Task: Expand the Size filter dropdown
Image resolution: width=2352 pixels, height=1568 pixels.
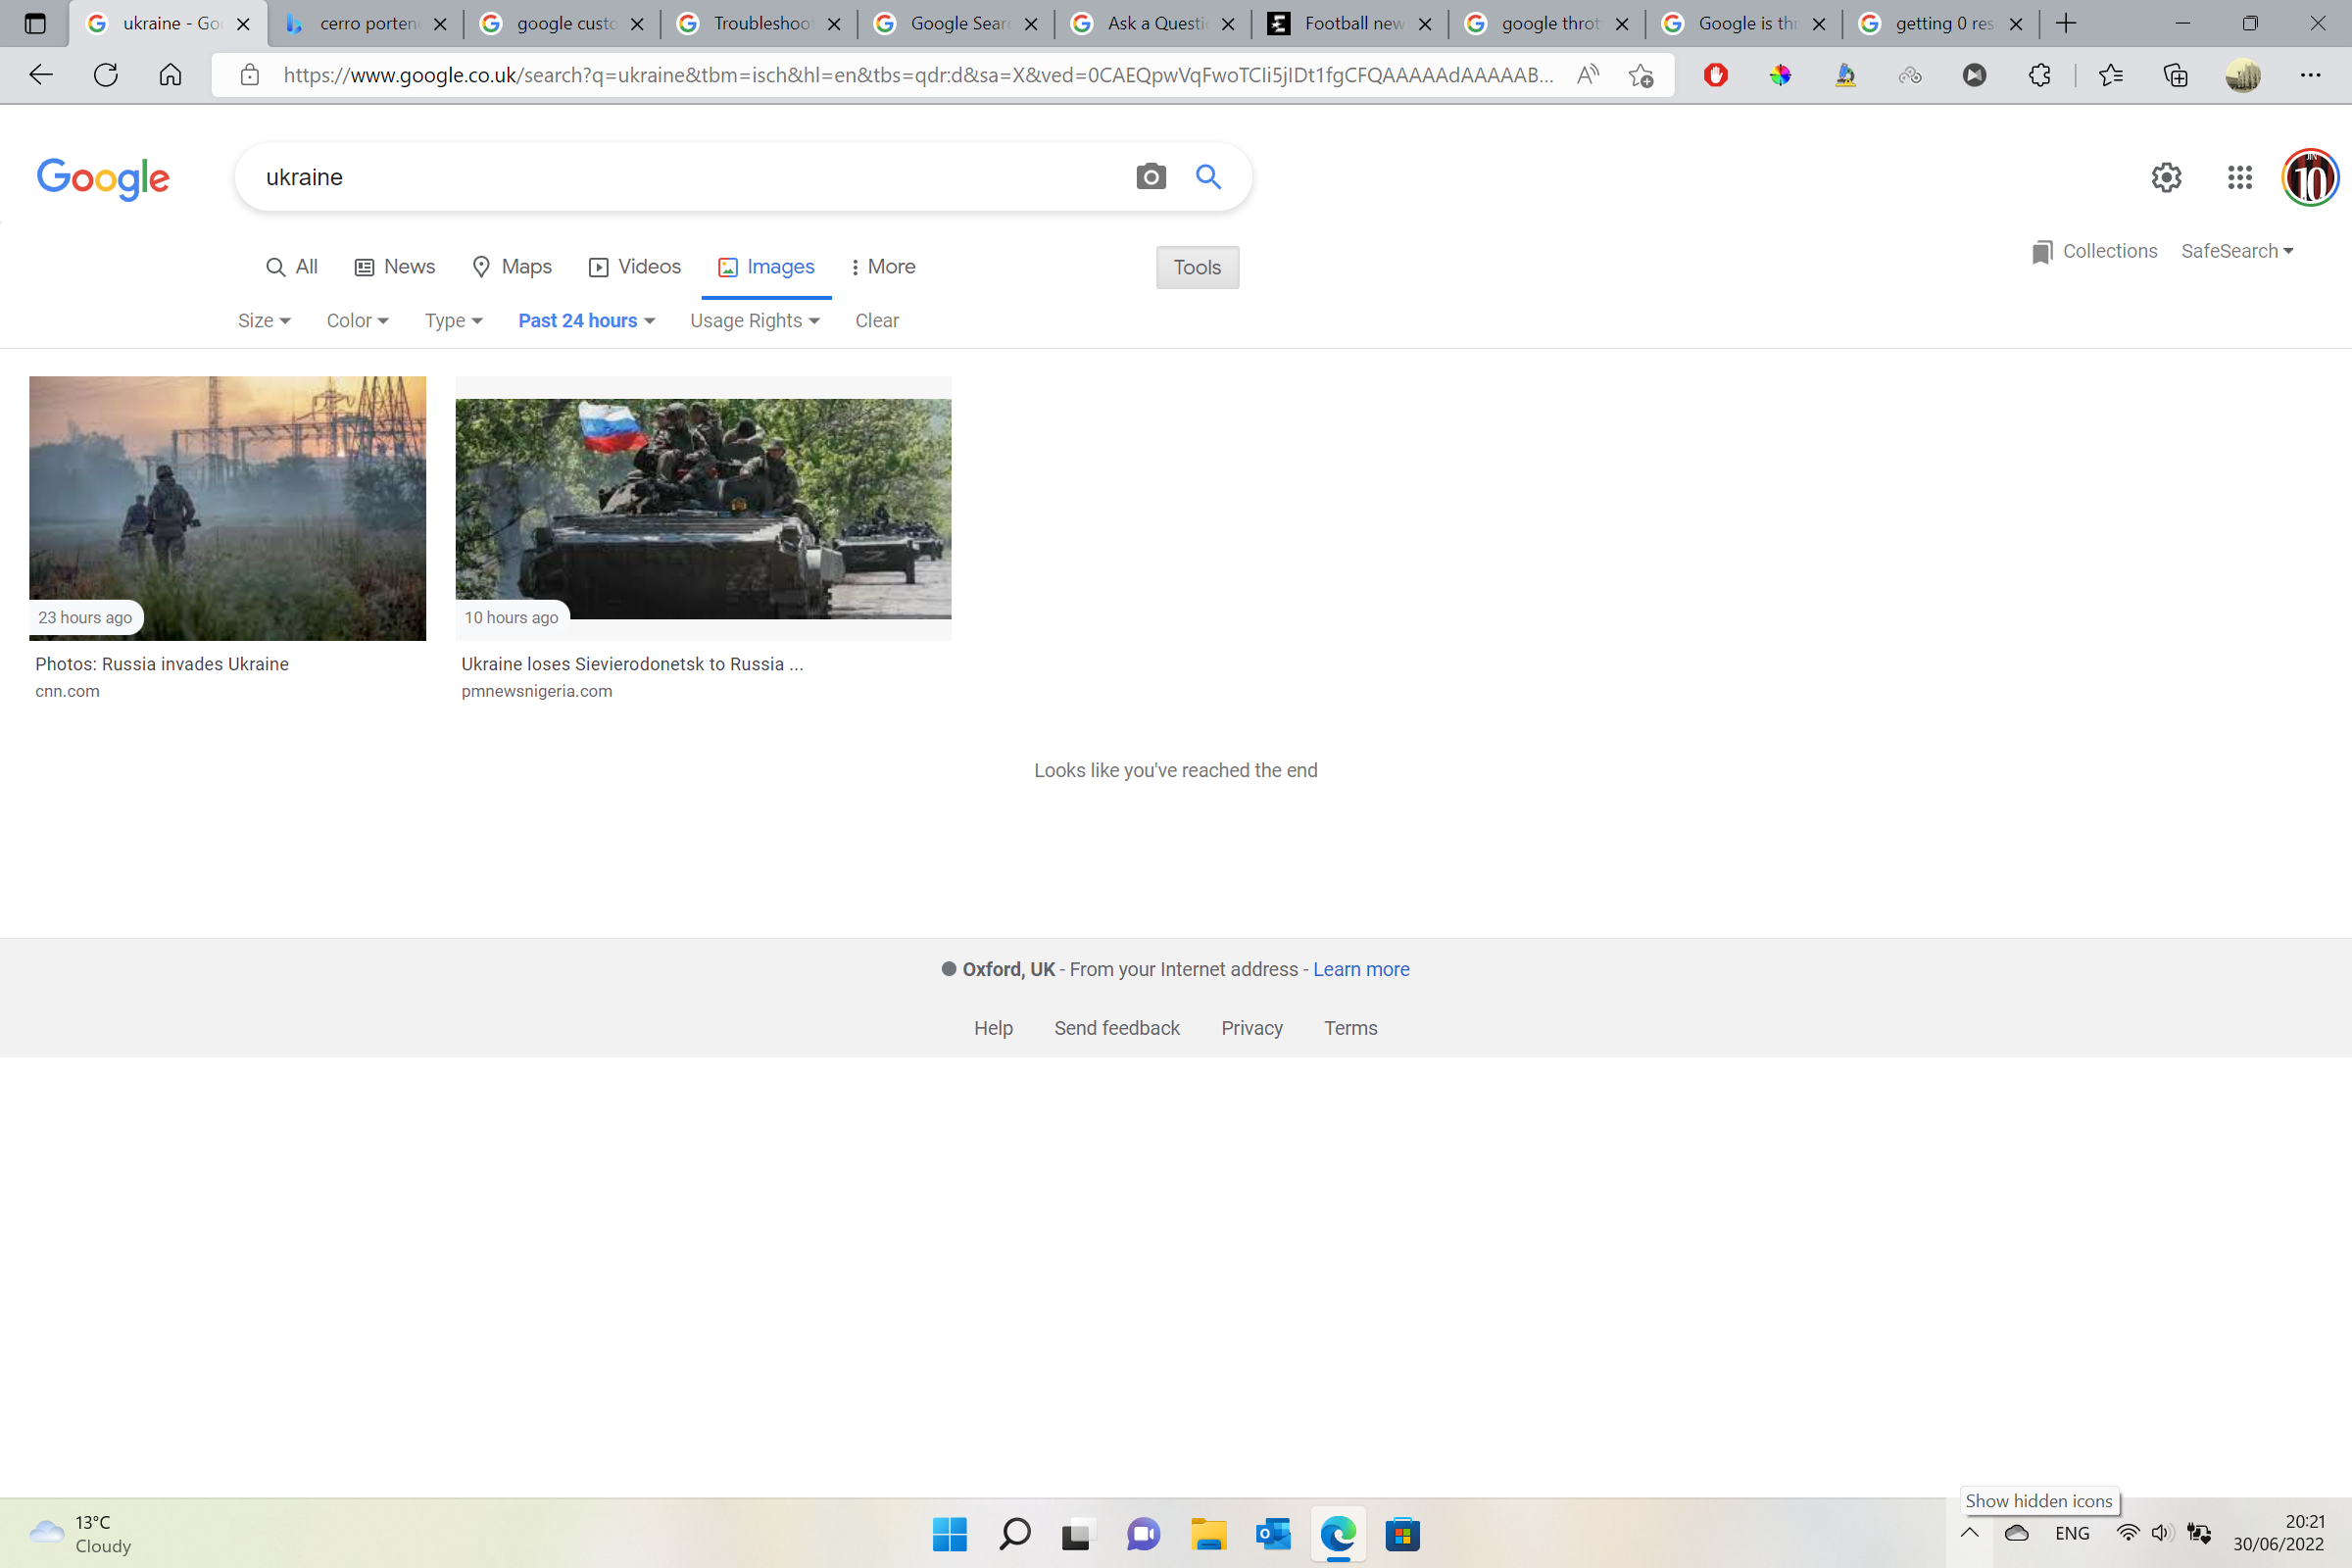Action: coord(264,321)
